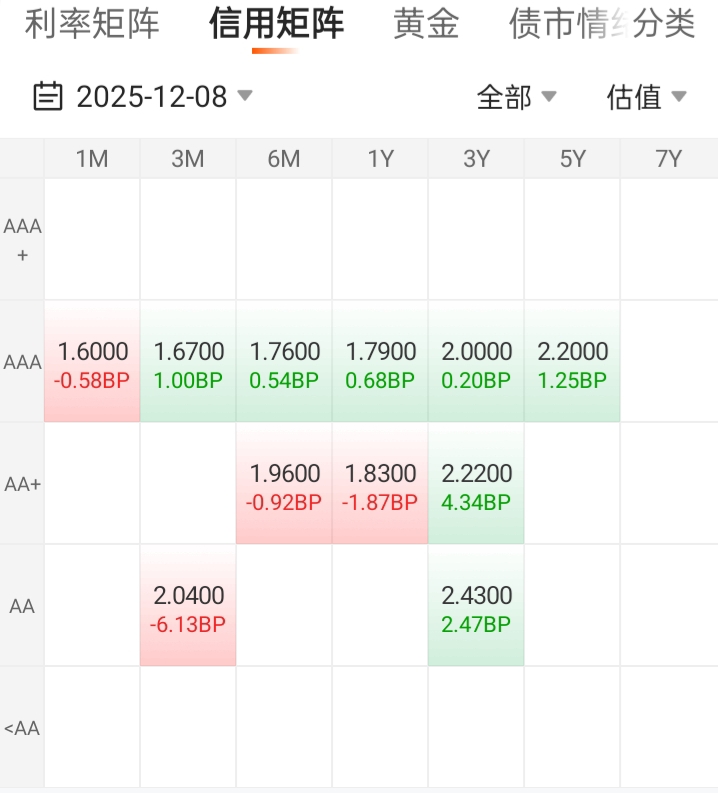Select the <AA row header
This screenshot has width=718, height=793.
point(22,728)
